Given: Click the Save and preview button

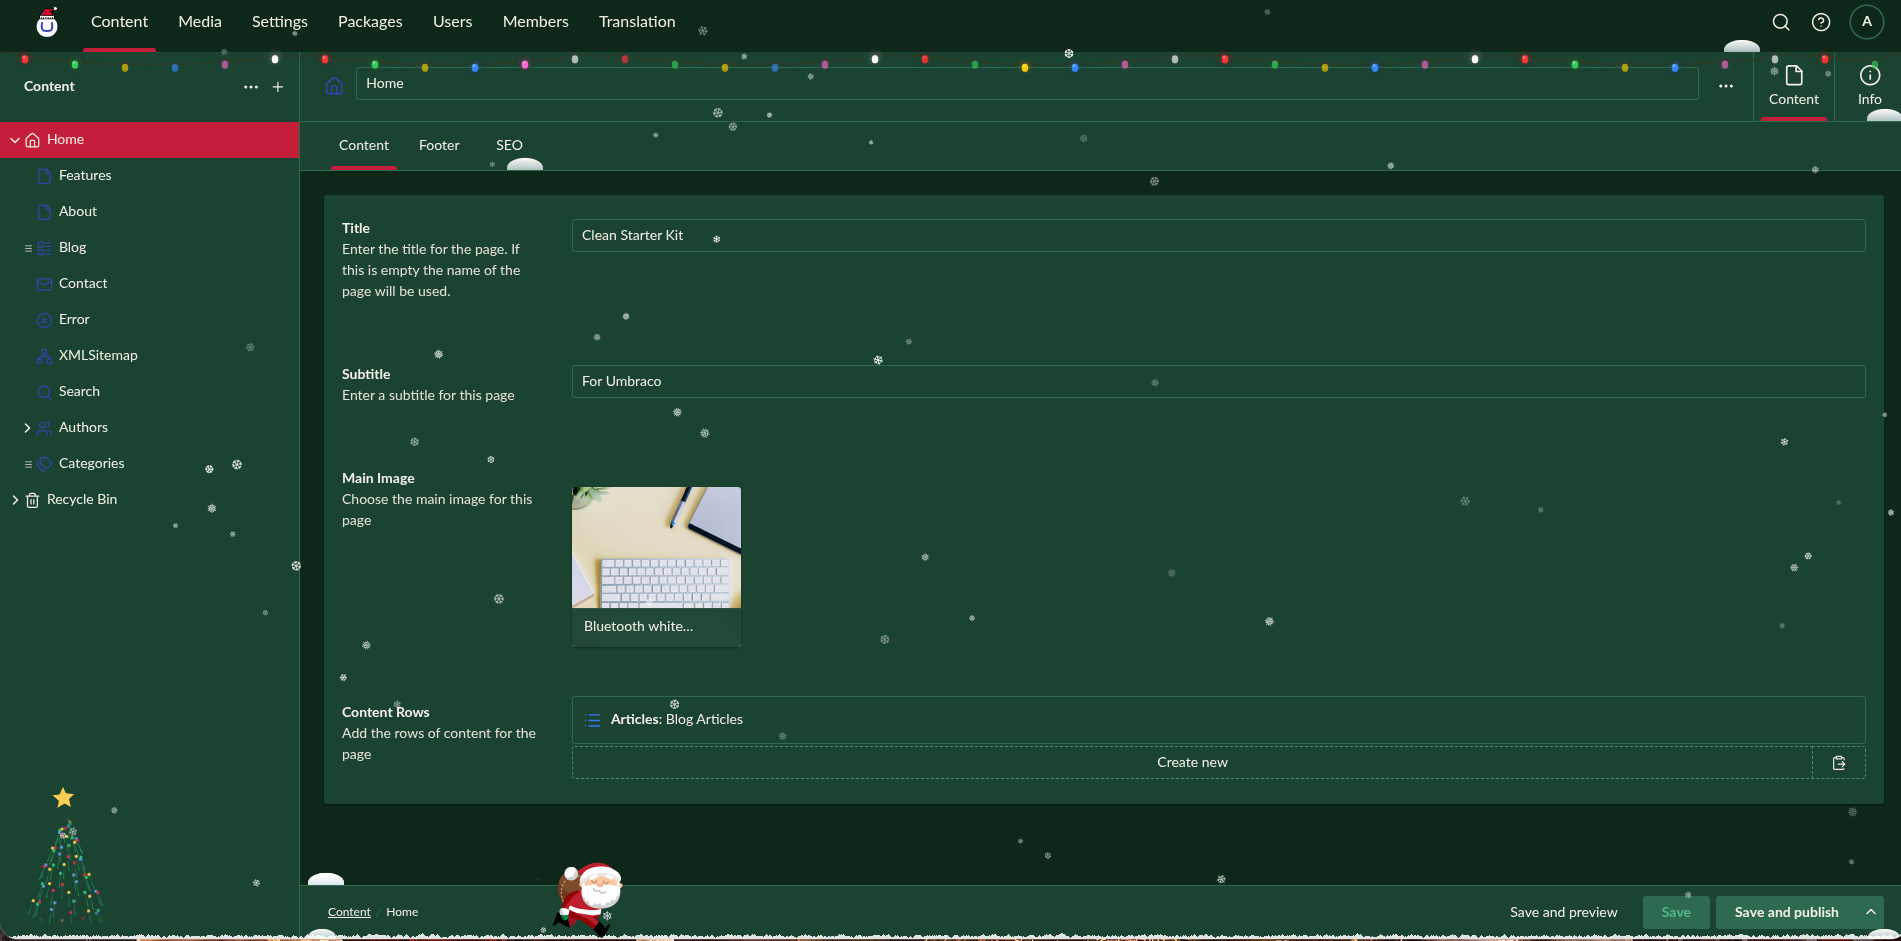Looking at the screenshot, I should 1563,912.
